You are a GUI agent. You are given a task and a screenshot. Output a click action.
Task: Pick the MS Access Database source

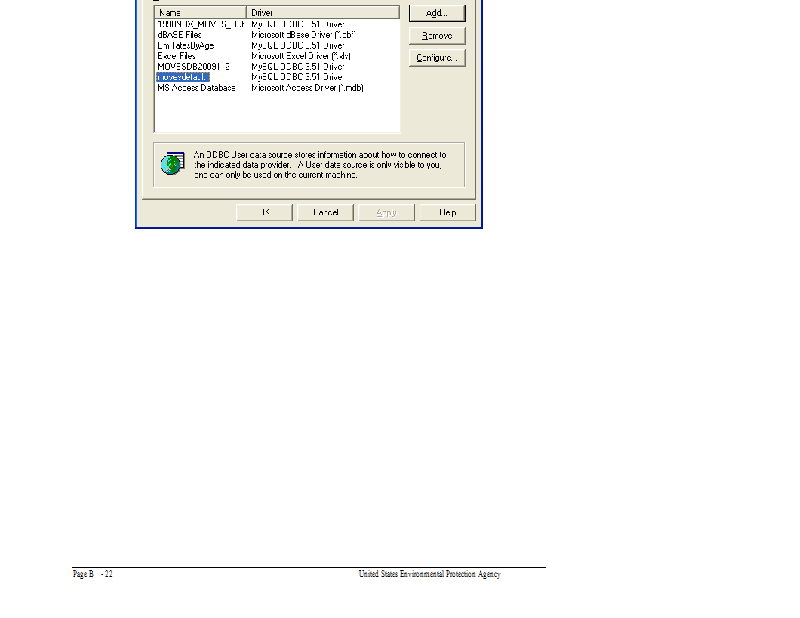(196, 88)
